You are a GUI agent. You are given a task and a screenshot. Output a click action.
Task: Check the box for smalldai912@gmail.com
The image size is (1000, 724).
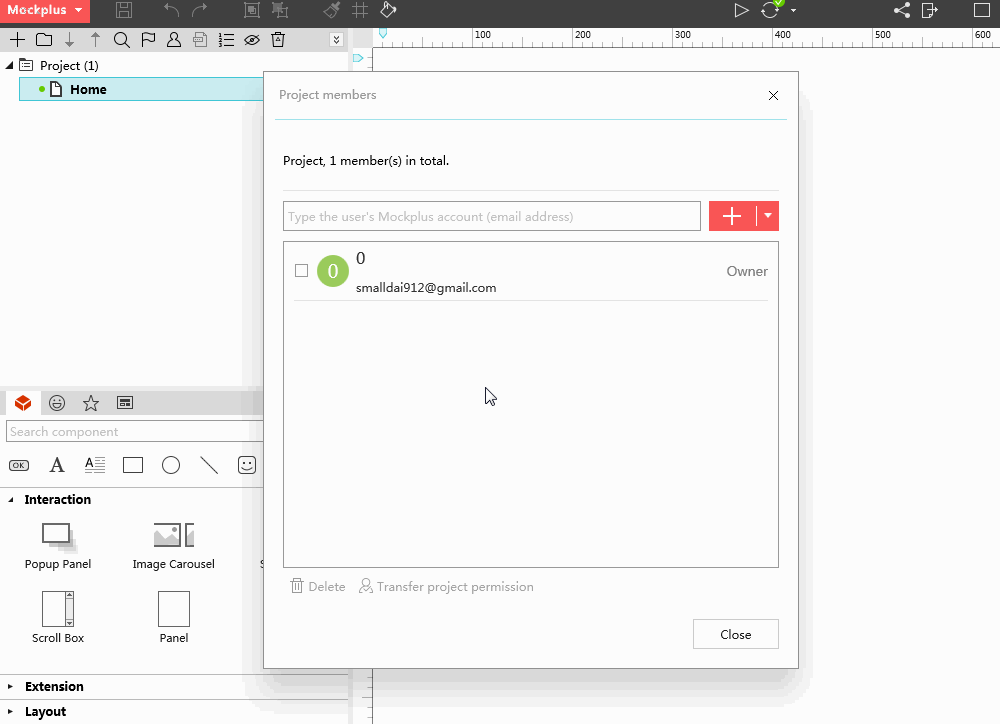pos(302,270)
